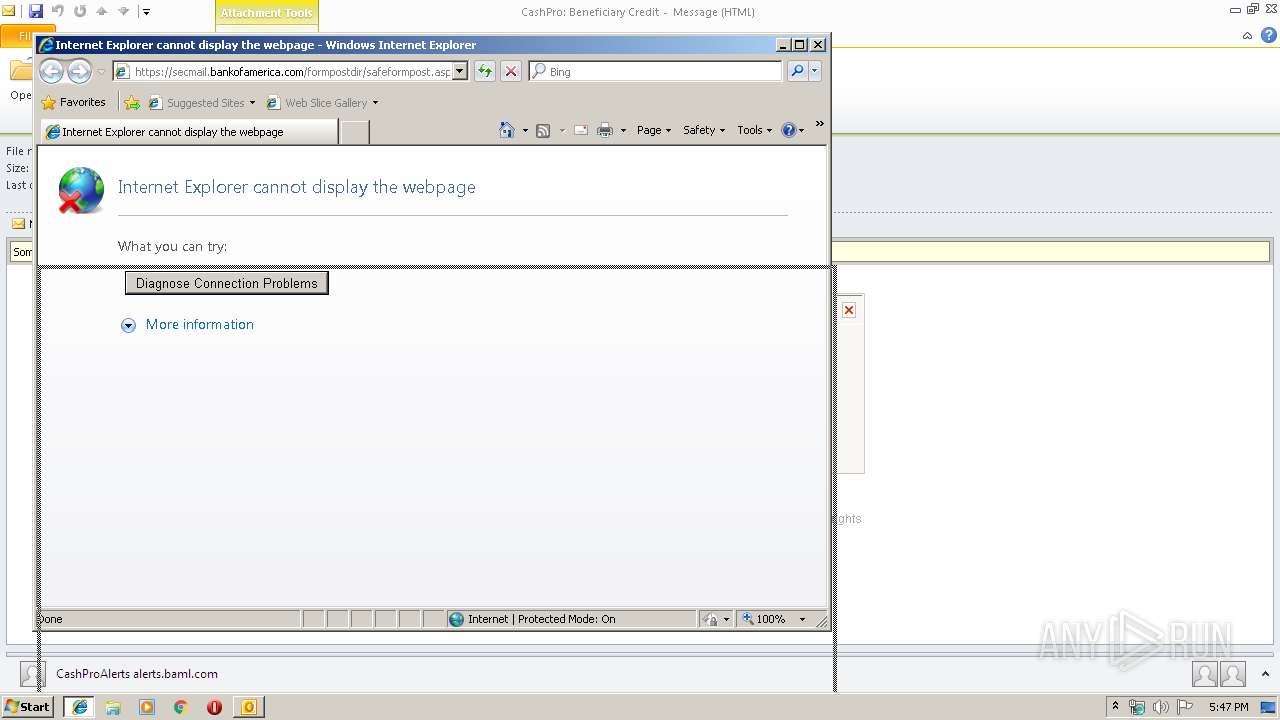Launch Google Chrome from taskbar
The width and height of the screenshot is (1280, 720).
180,707
